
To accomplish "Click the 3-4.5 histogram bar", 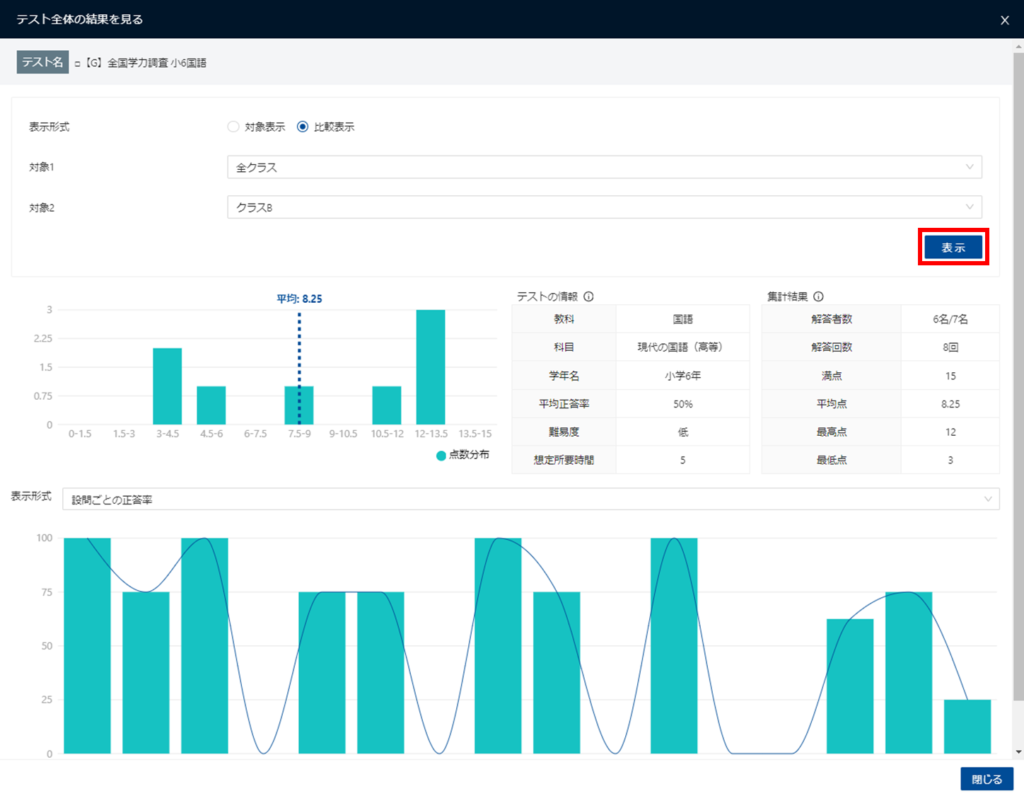I will coord(167,386).
